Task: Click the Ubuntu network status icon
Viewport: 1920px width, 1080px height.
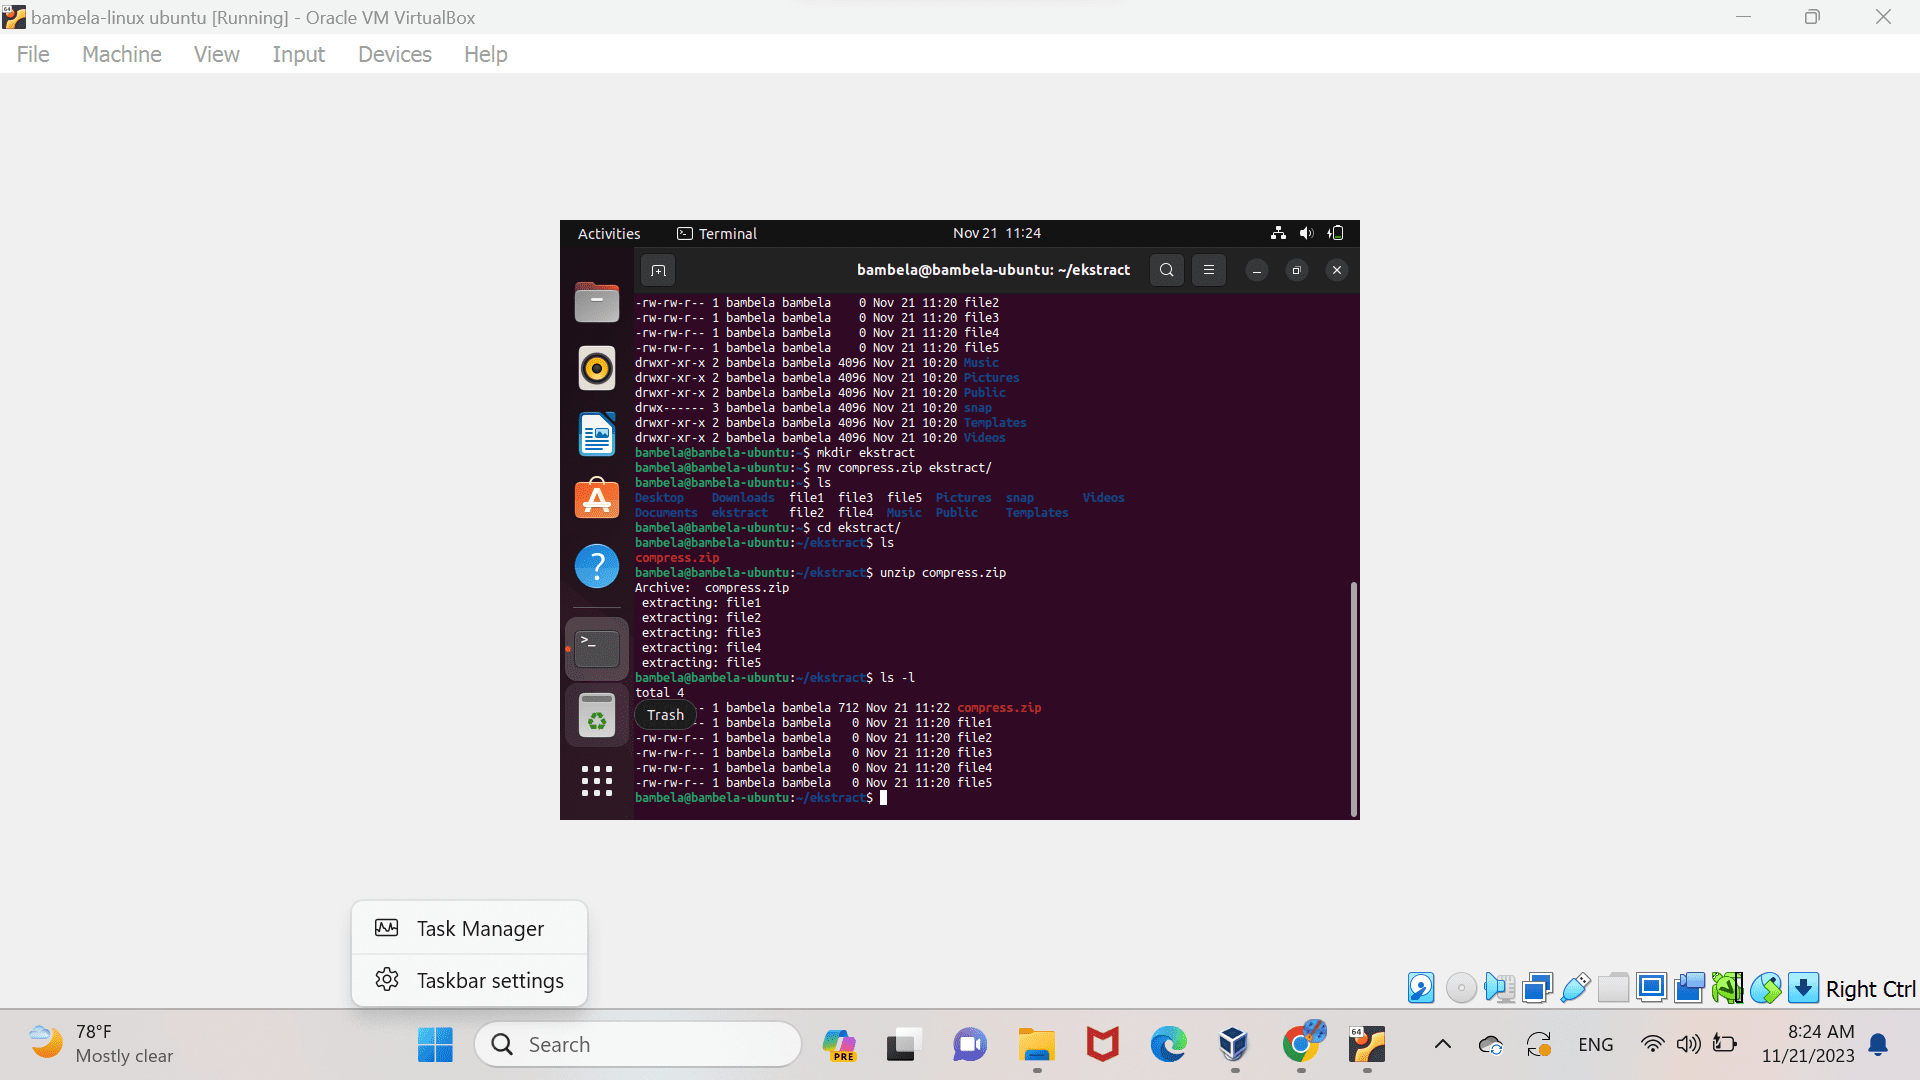Action: pyautogui.click(x=1278, y=233)
